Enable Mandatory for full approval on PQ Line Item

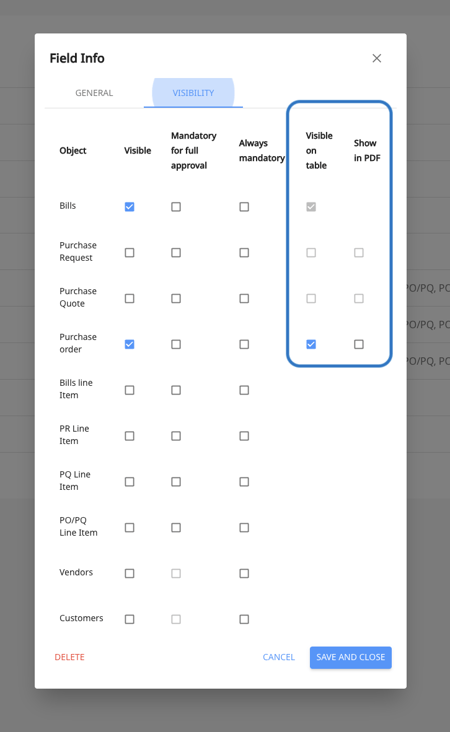176,481
